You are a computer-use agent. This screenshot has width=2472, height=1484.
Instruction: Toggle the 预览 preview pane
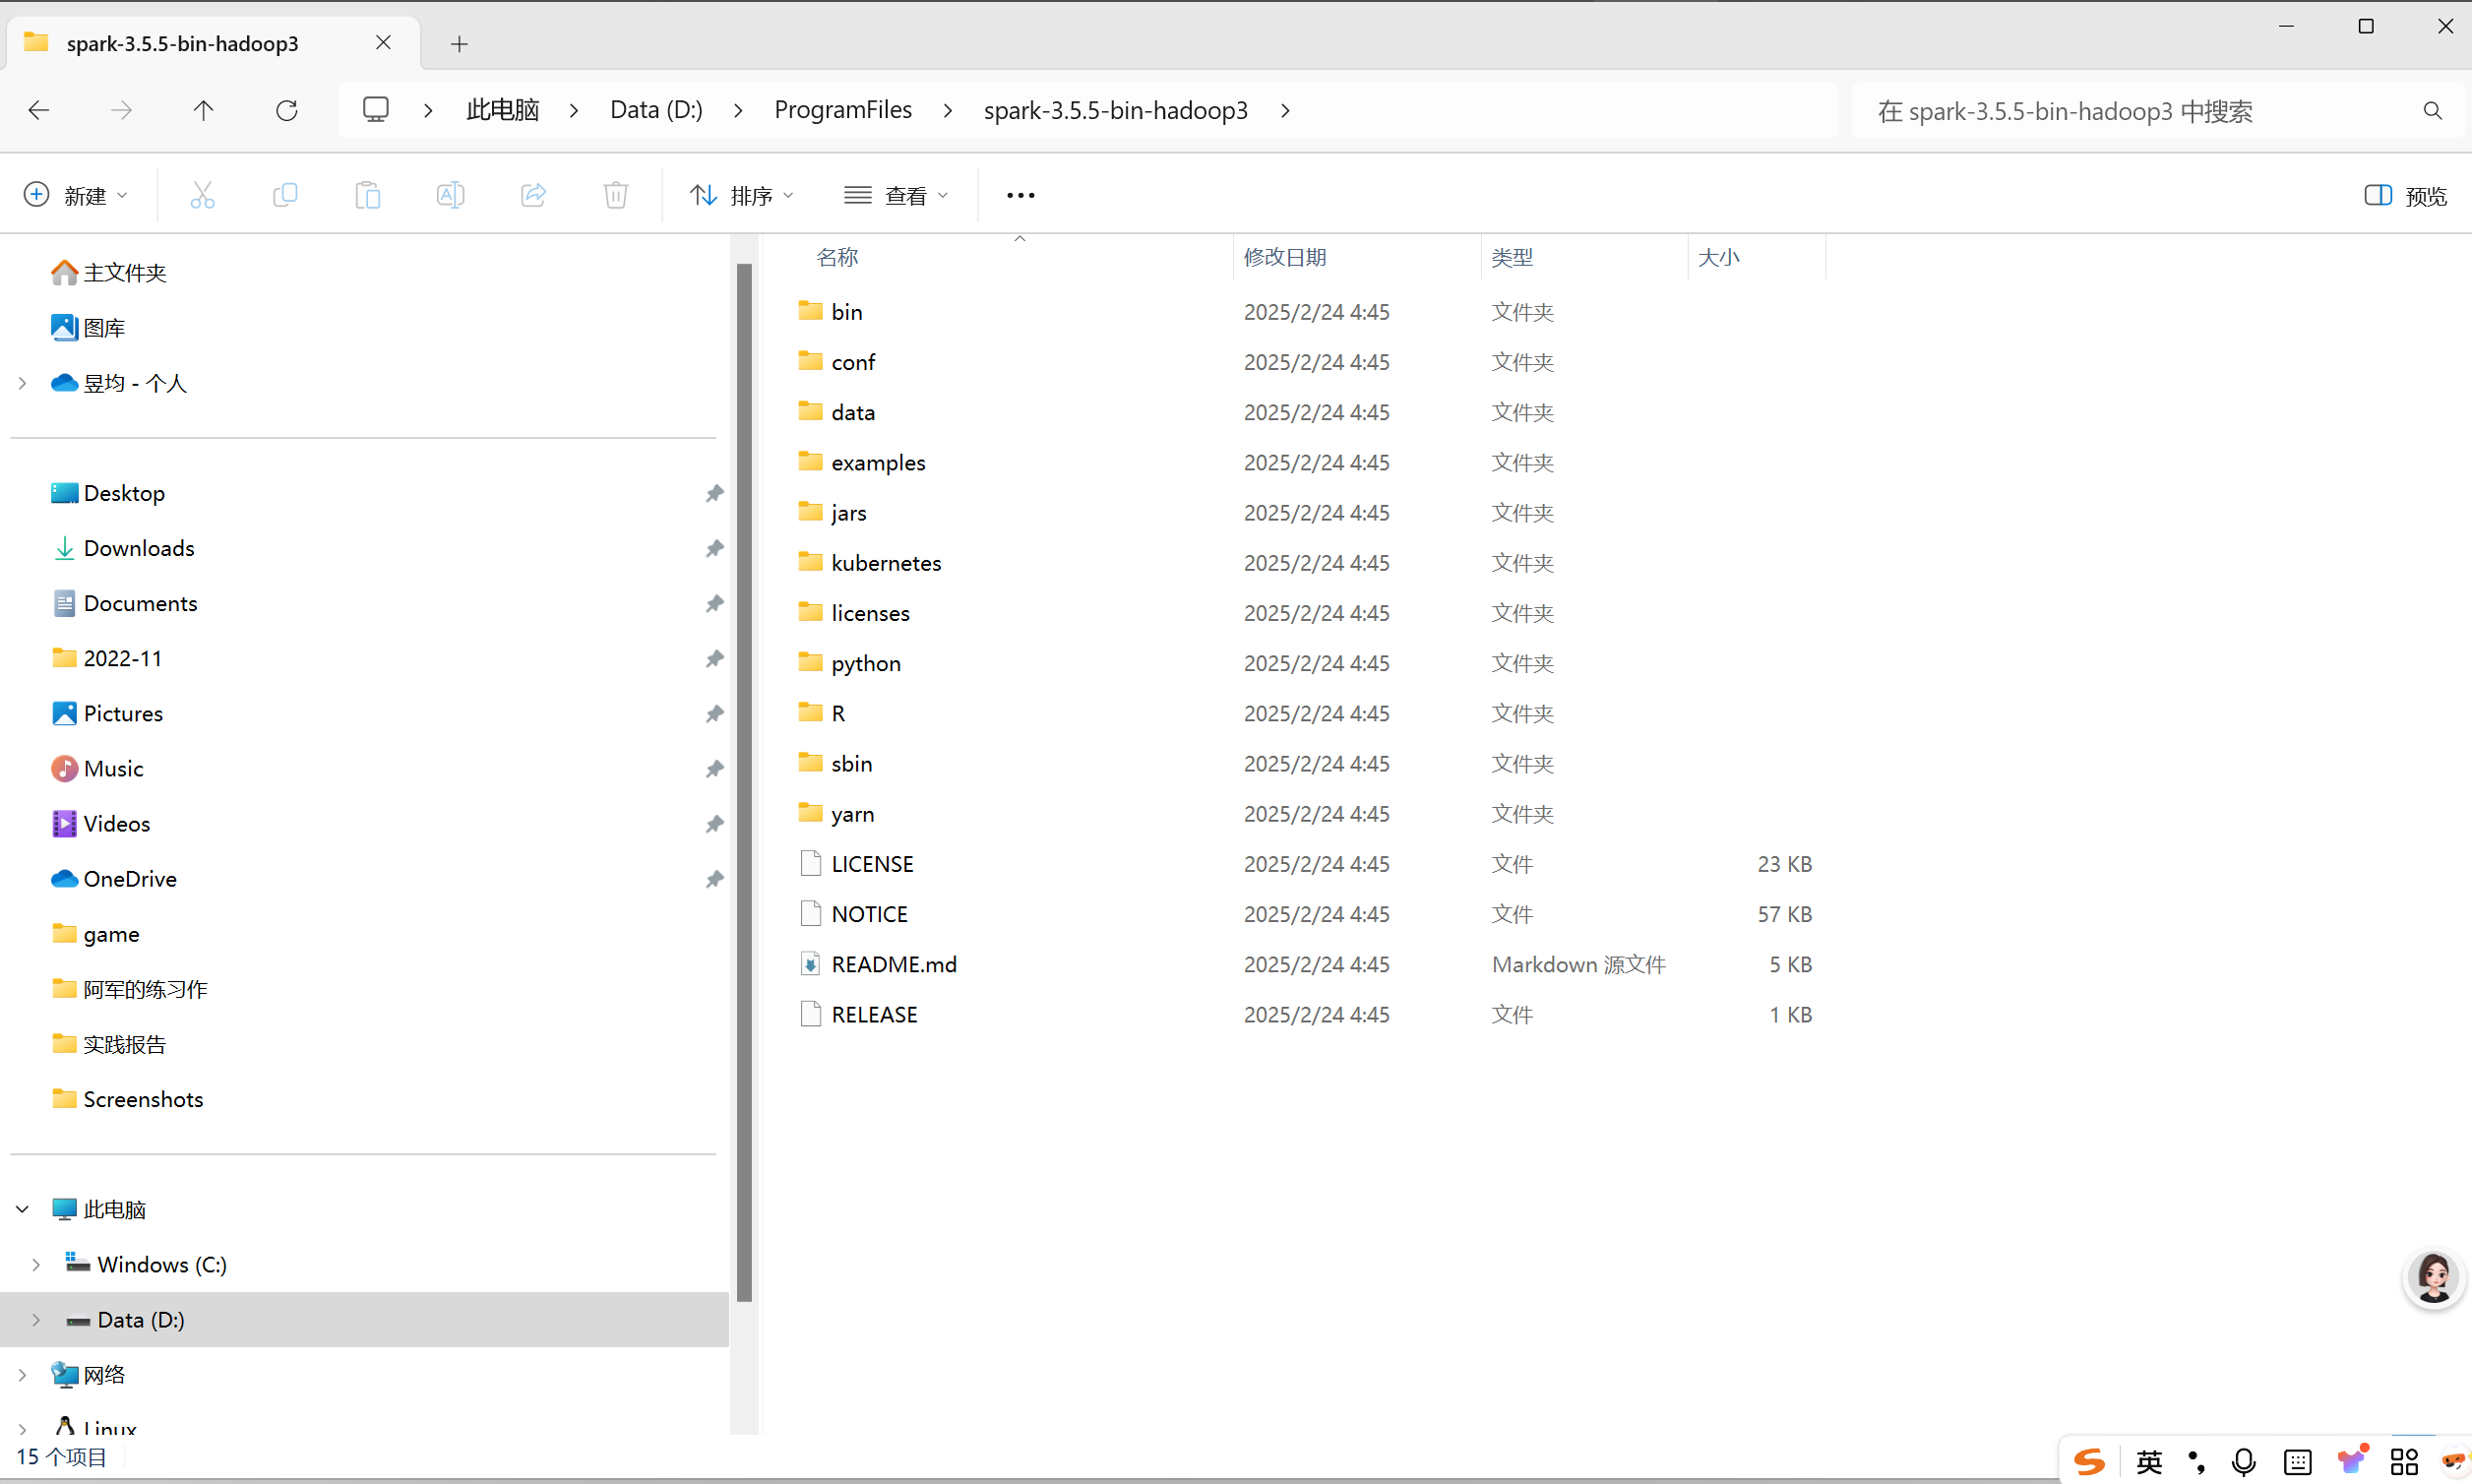coord(2405,195)
